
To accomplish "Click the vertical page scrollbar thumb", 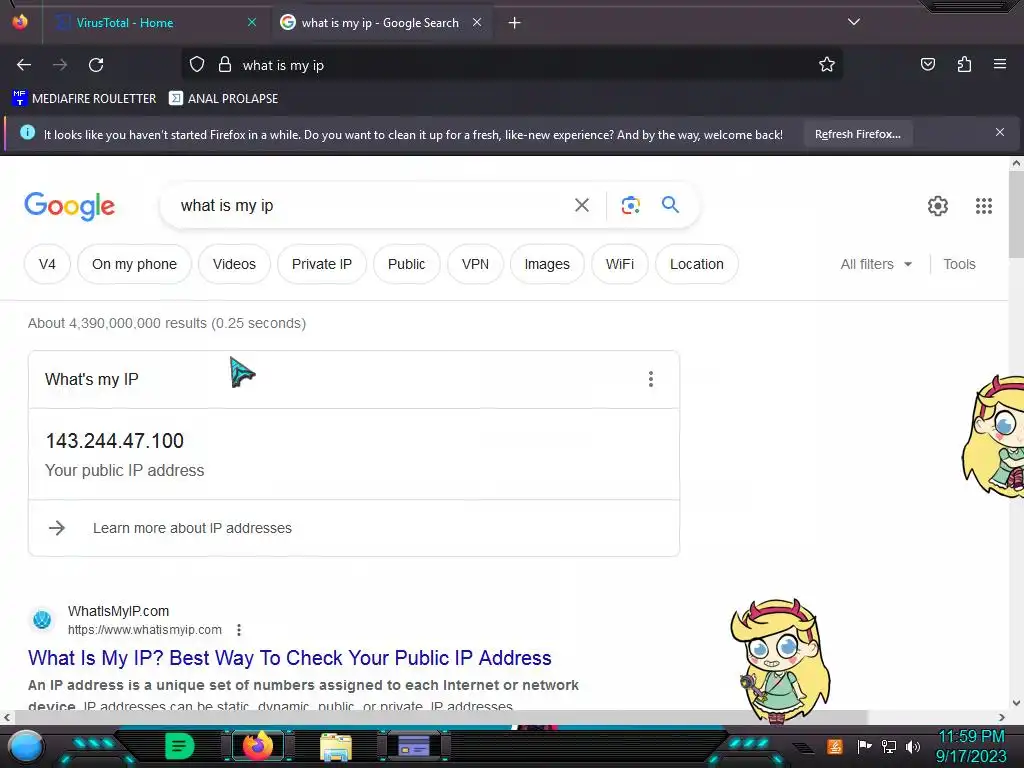I will click(x=1016, y=214).
